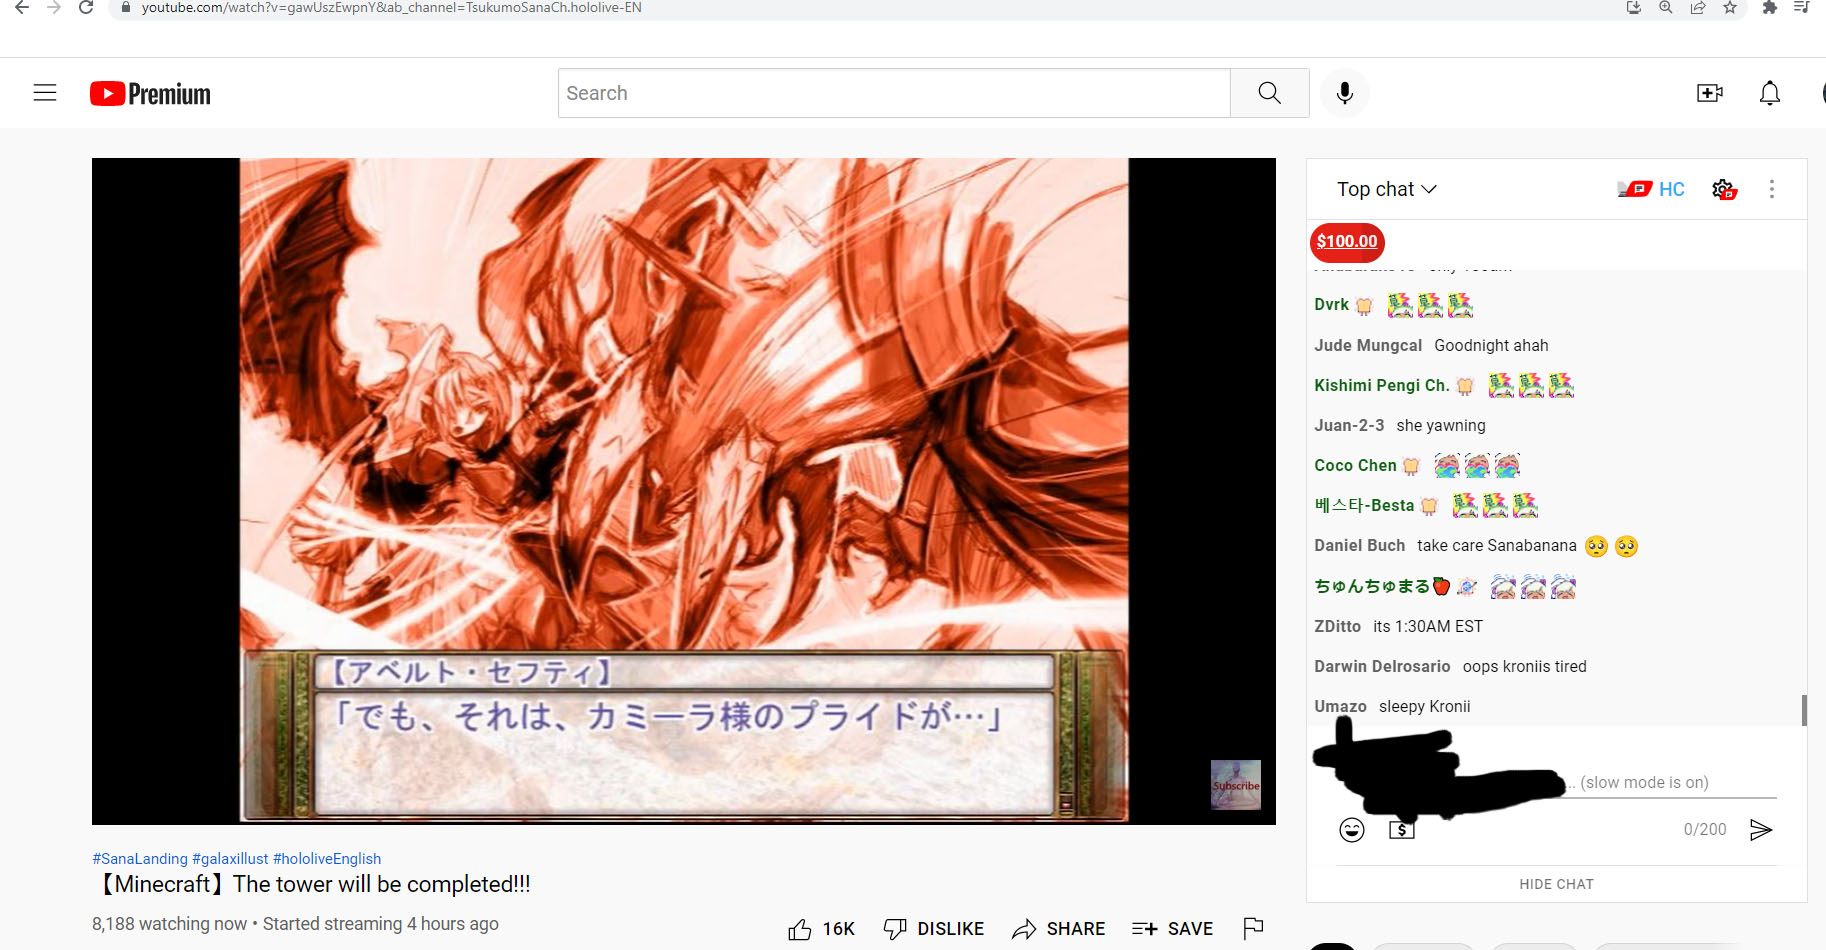Screen dimensions: 1826x950
Task: Click chat author ZDitto
Action: click(1337, 626)
